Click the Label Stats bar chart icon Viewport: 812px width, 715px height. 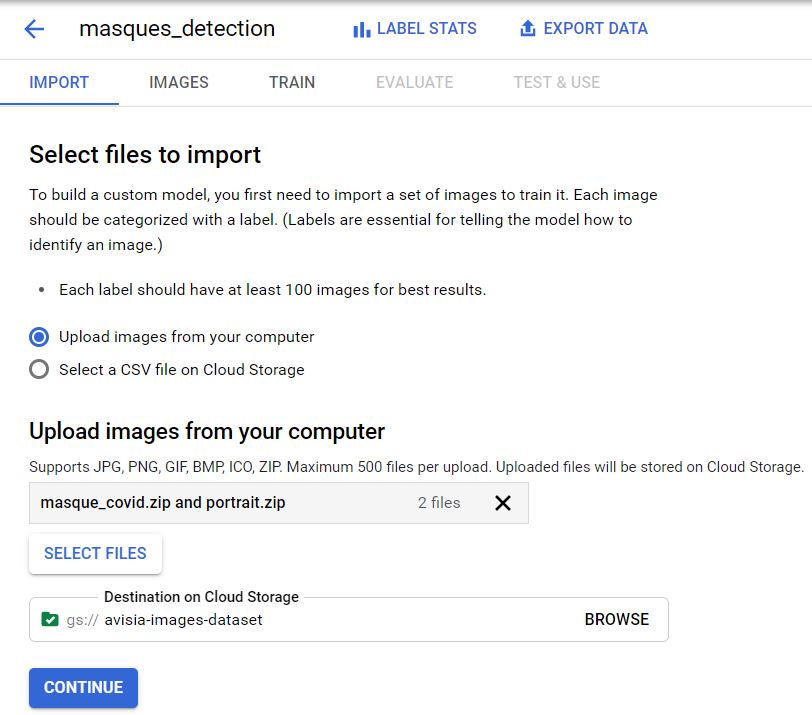coord(361,30)
